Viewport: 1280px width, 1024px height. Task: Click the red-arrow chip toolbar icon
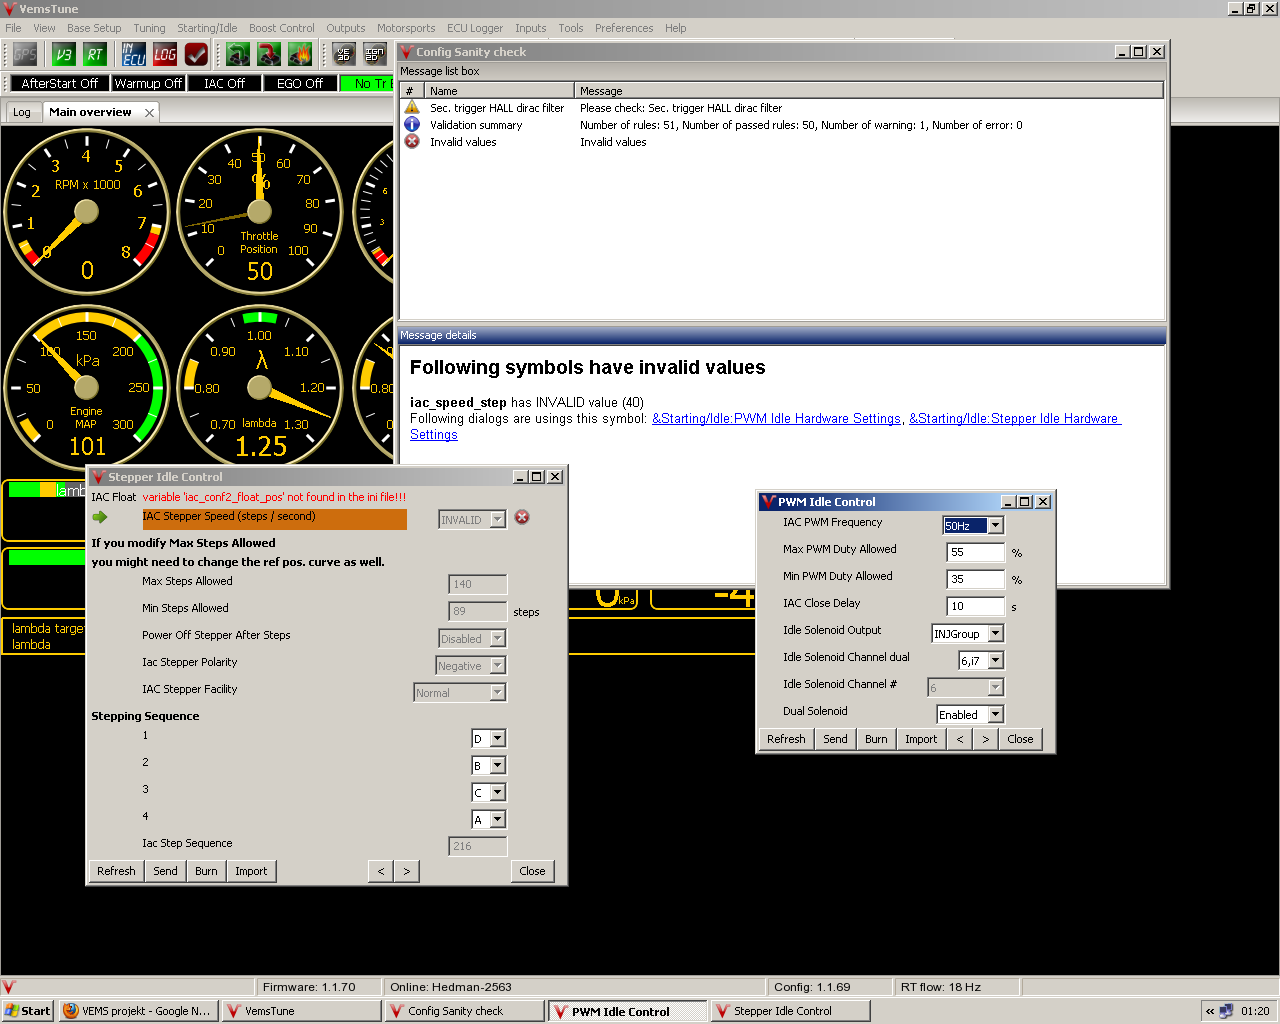click(269, 54)
